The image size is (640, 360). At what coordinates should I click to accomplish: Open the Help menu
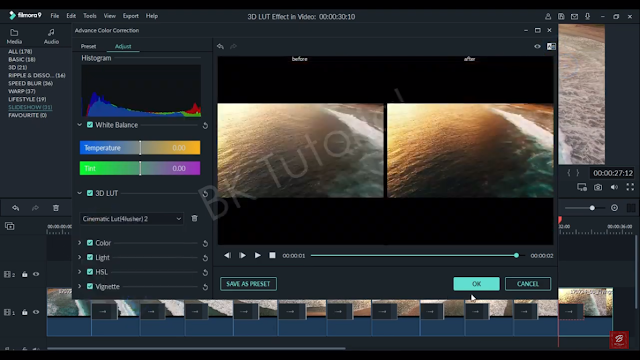pyautogui.click(x=152, y=16)
